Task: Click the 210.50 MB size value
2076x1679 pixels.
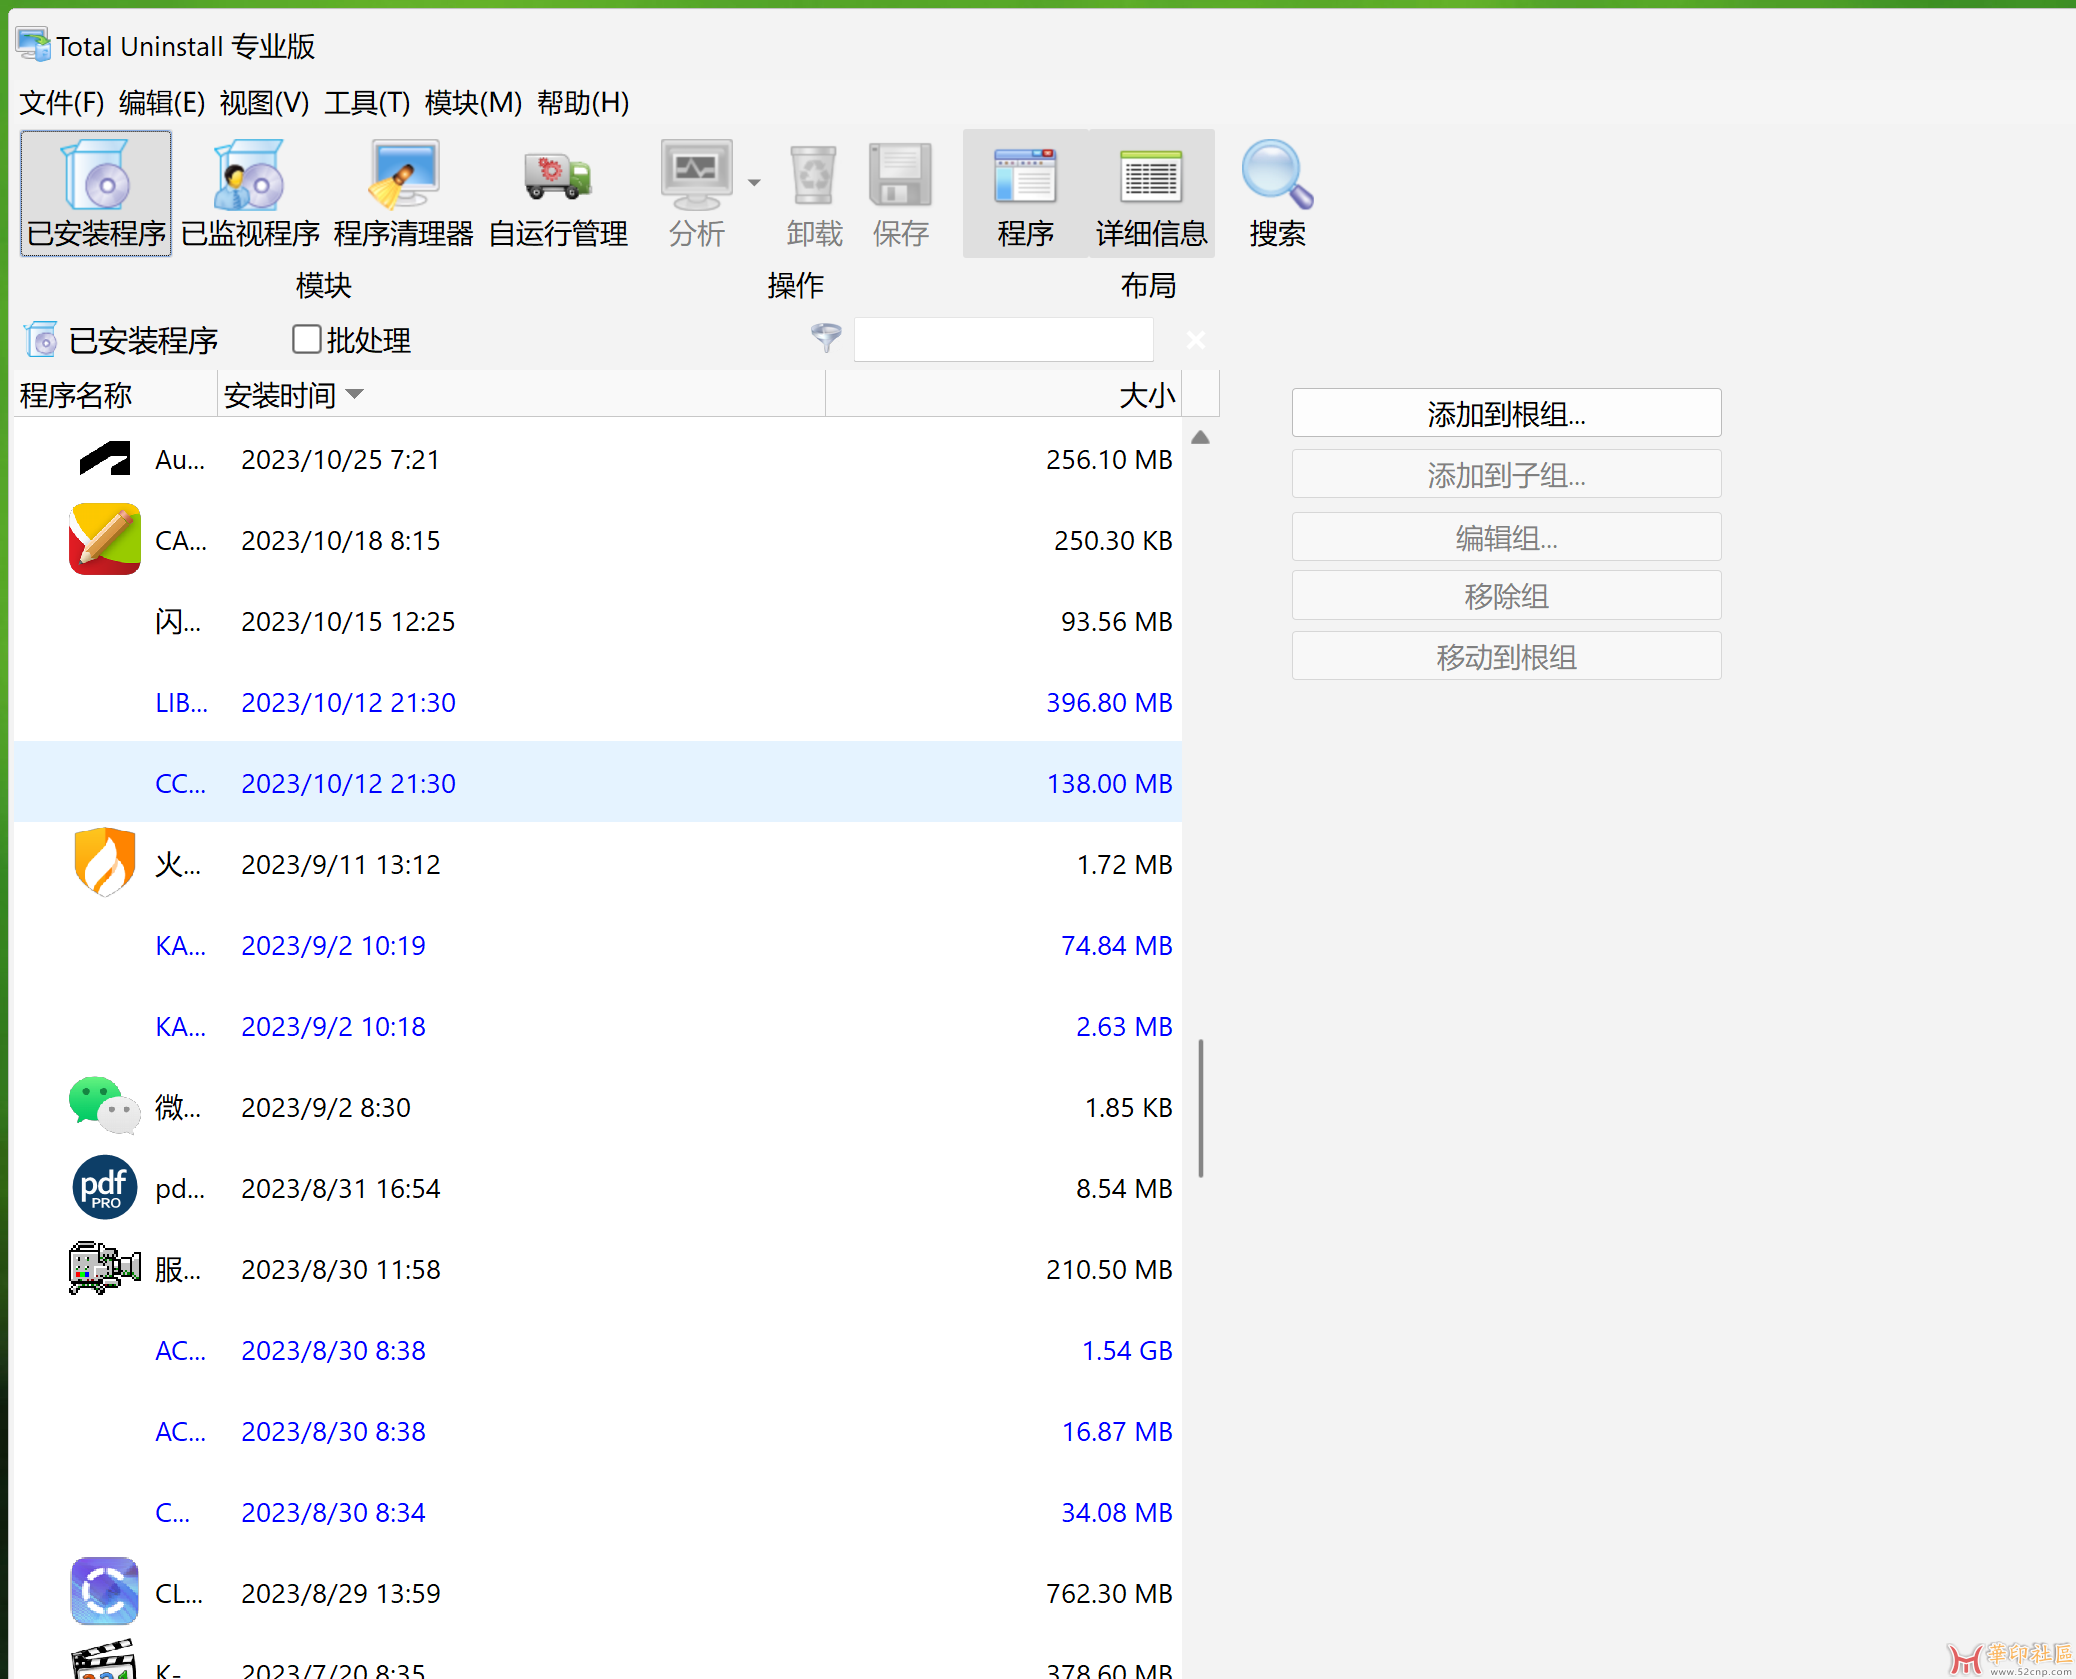Action: 1109,1268
